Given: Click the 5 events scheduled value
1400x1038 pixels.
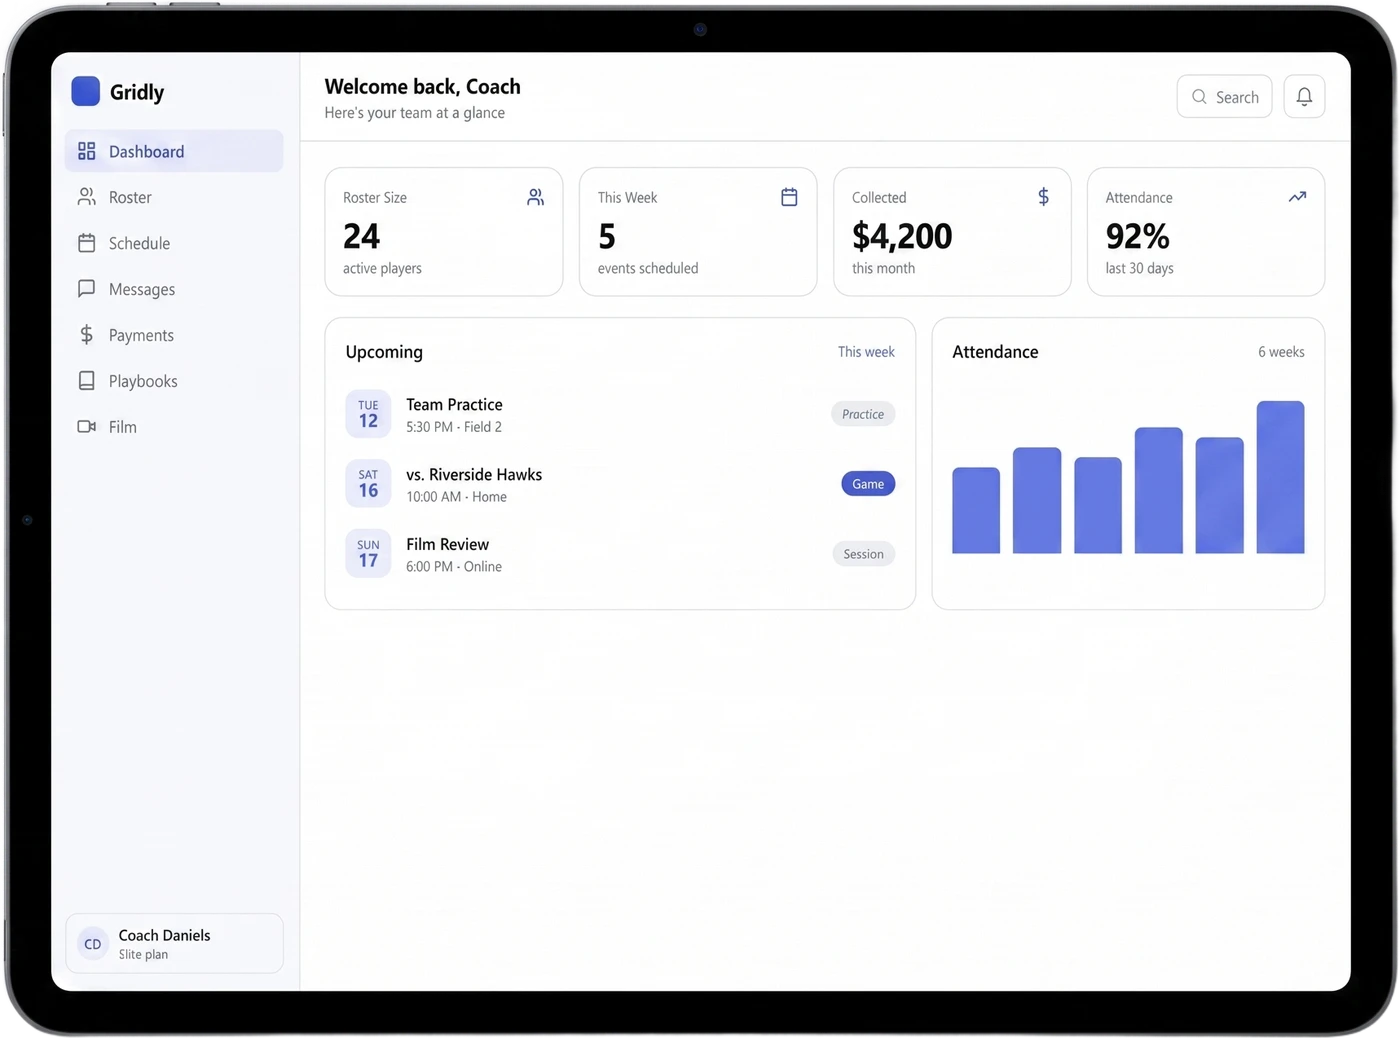Looking at the screenshot, I should (x=607, y=236).
